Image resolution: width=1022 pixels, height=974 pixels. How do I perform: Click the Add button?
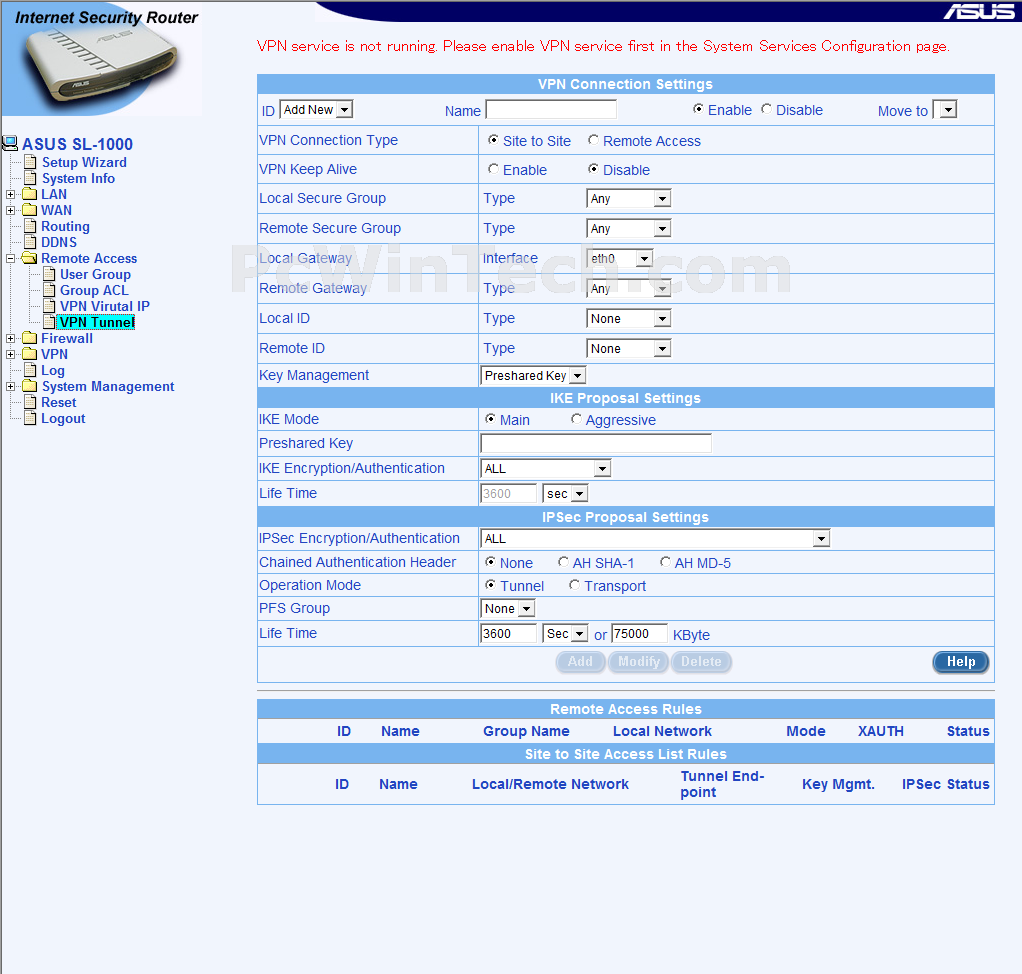point(580,662)
